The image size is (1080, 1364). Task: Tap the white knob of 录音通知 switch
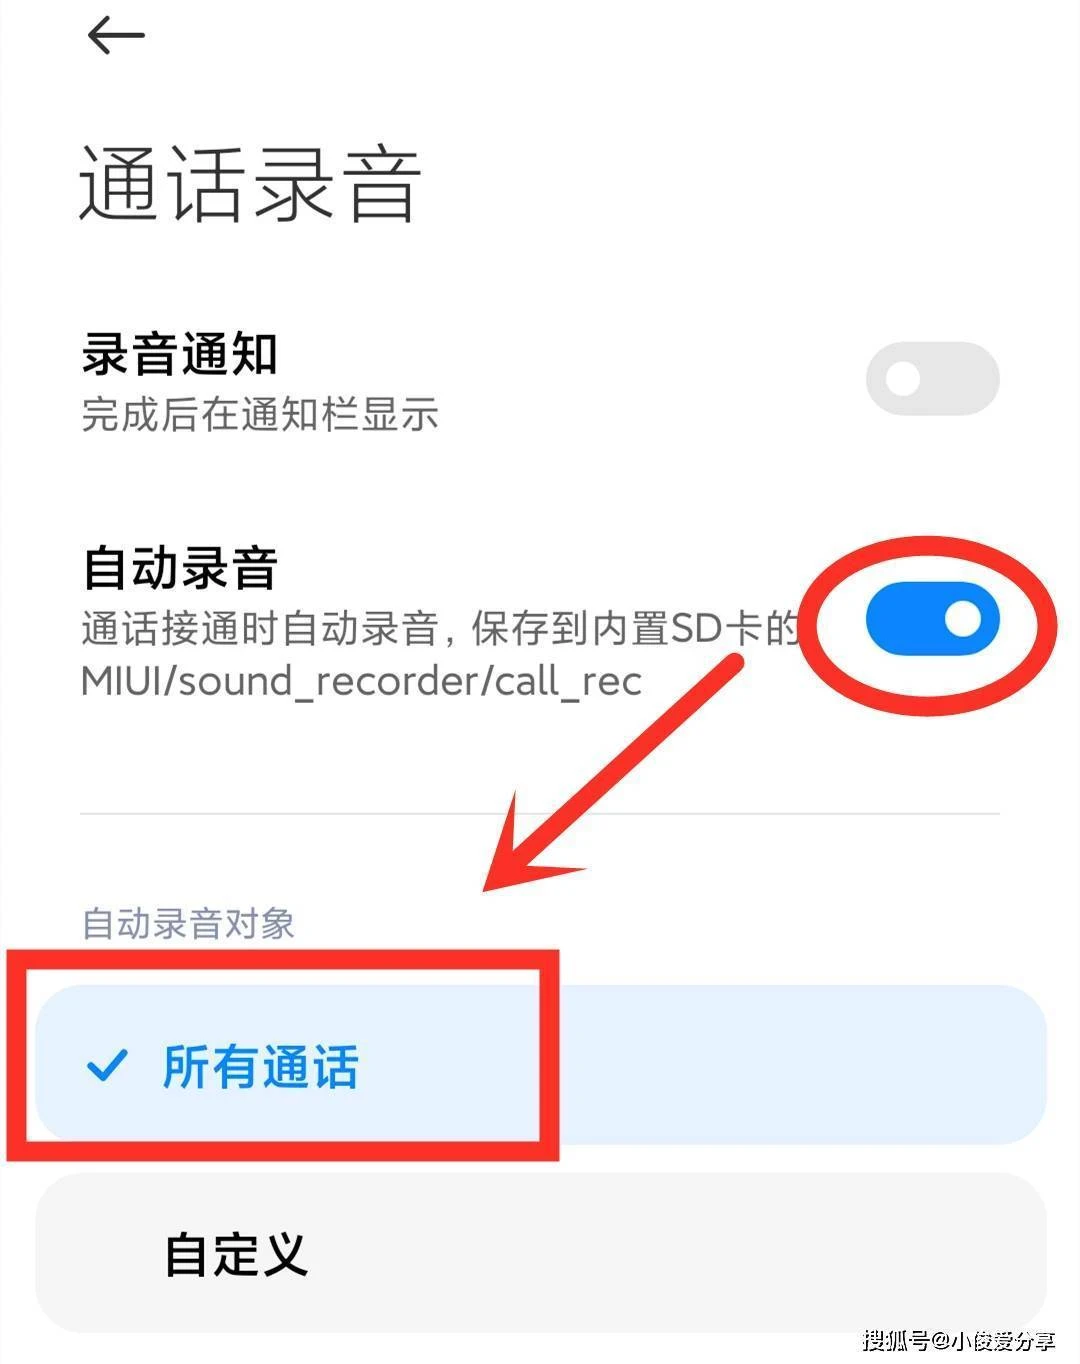[903, 378]
